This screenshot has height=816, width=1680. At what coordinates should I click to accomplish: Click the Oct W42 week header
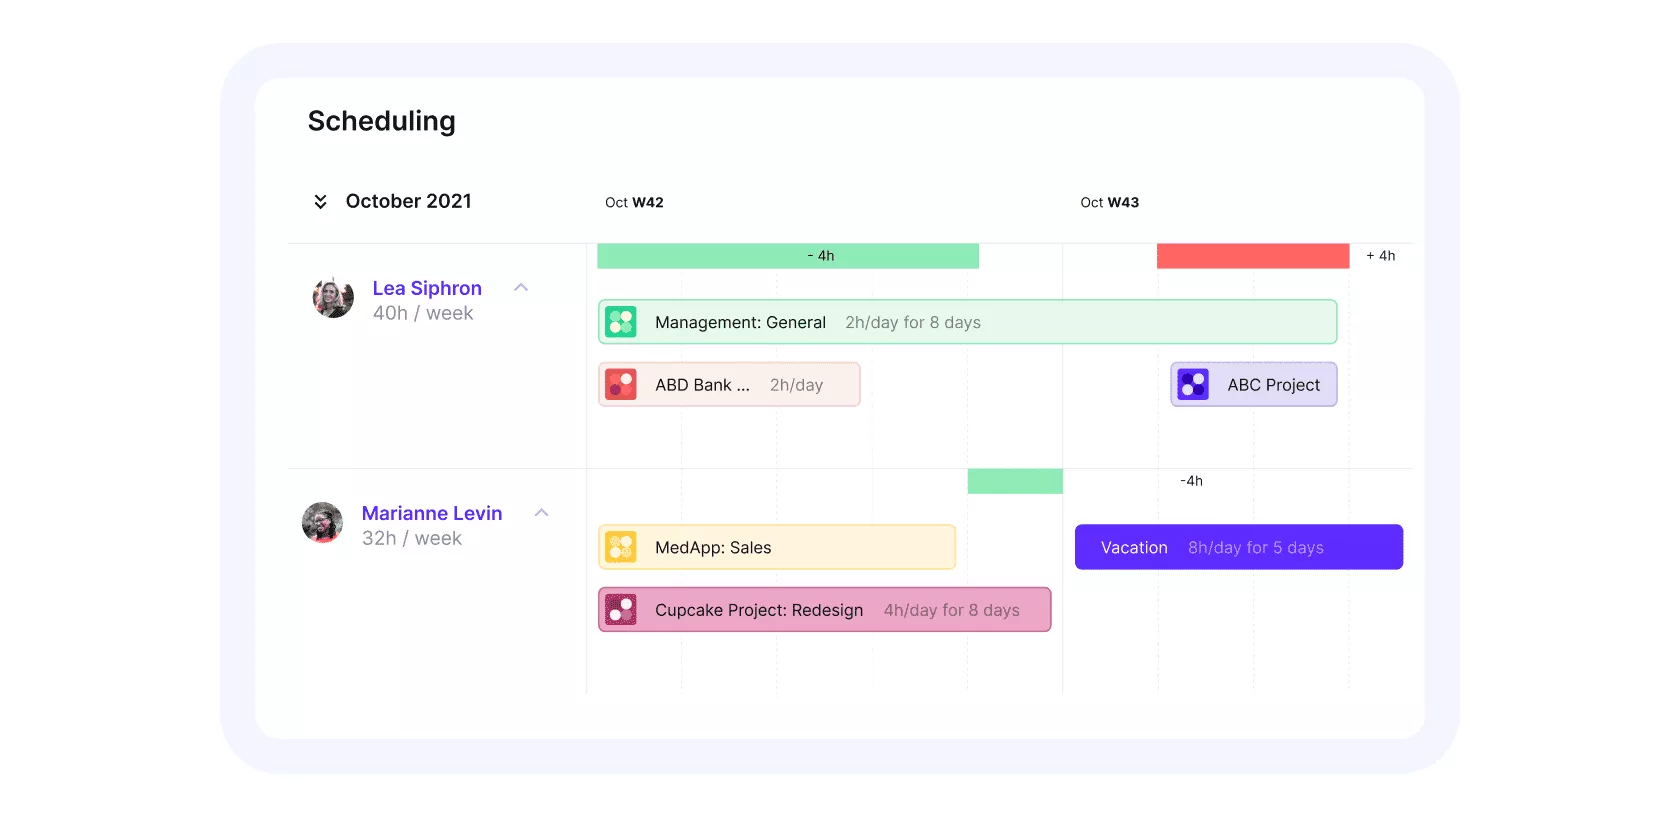pyautogui.click(x=634, y=202)
